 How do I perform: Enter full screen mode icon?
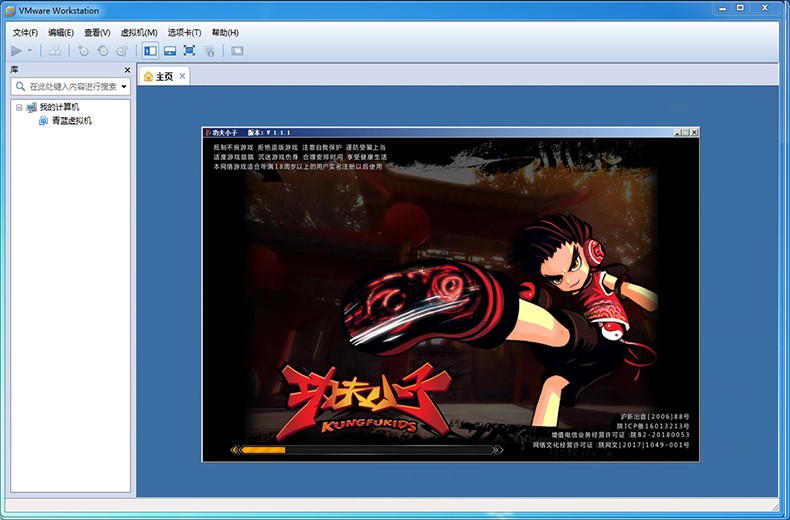pyautogui.click(x=189, y=50)
